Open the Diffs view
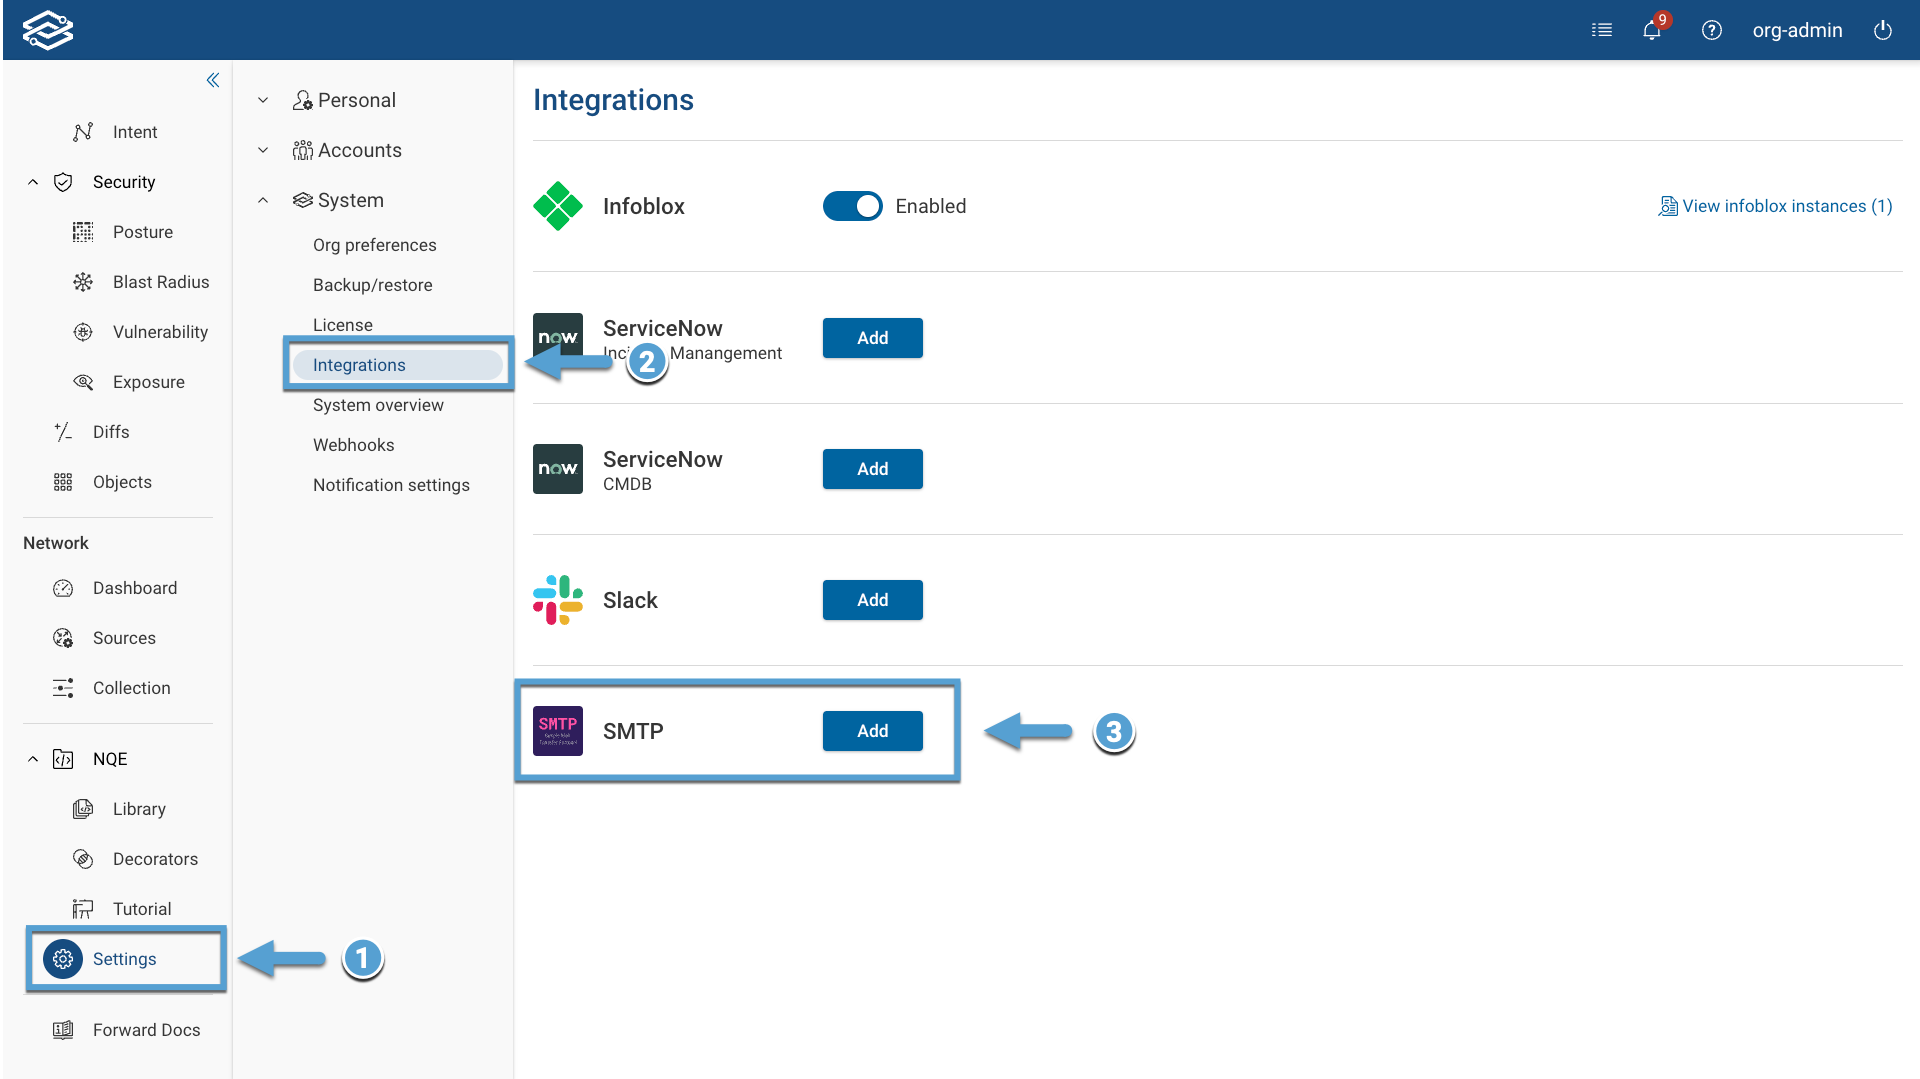 pyautogui.click(x=110, y=431)
